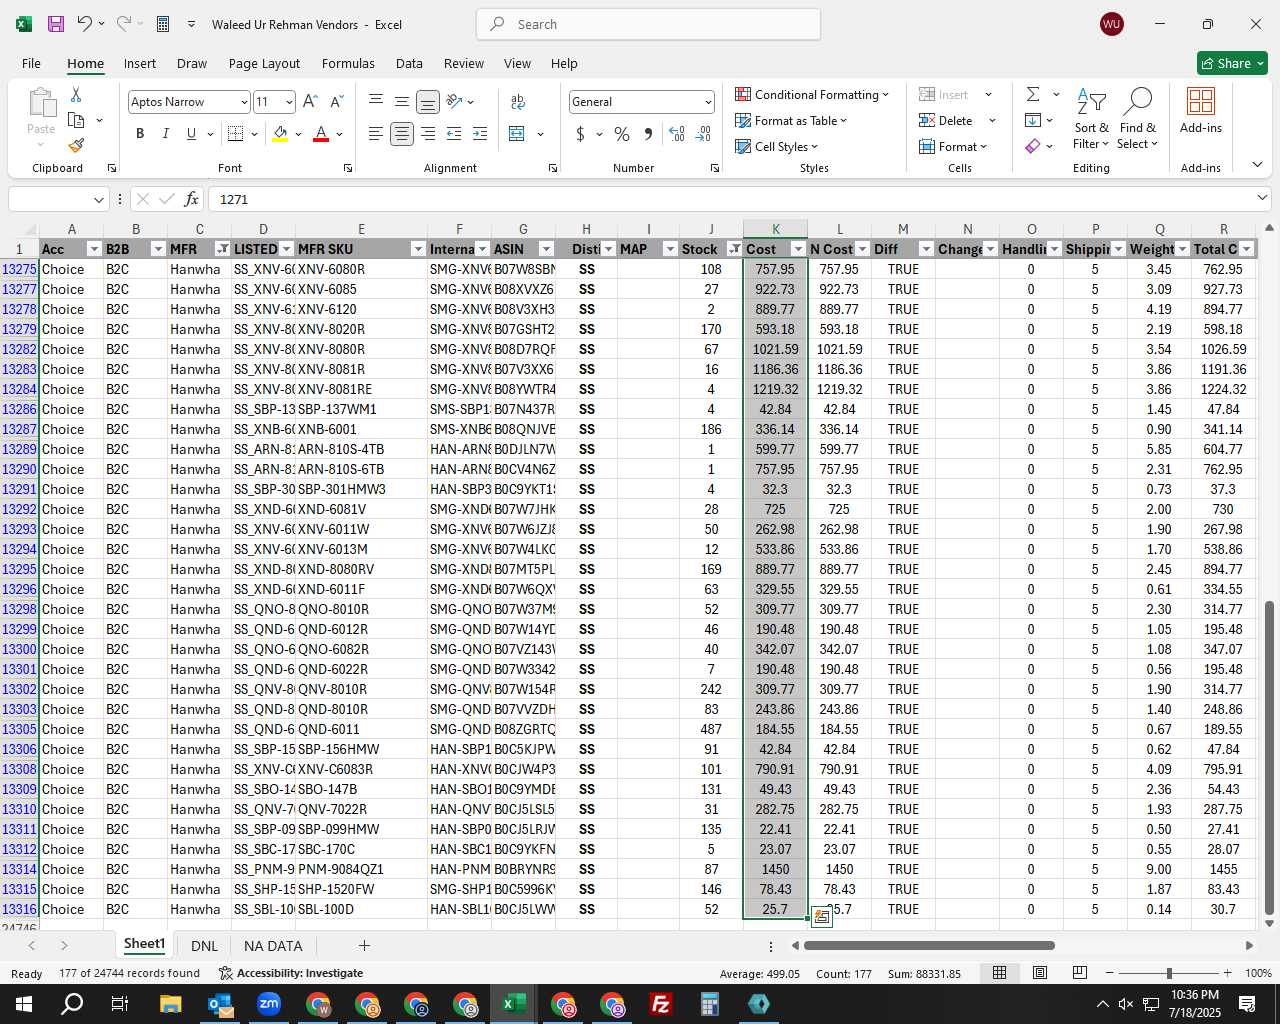The width and height of the screenshot is (1280, 1024).
Task: Add a new sheet with plus button
Action: 364,946
